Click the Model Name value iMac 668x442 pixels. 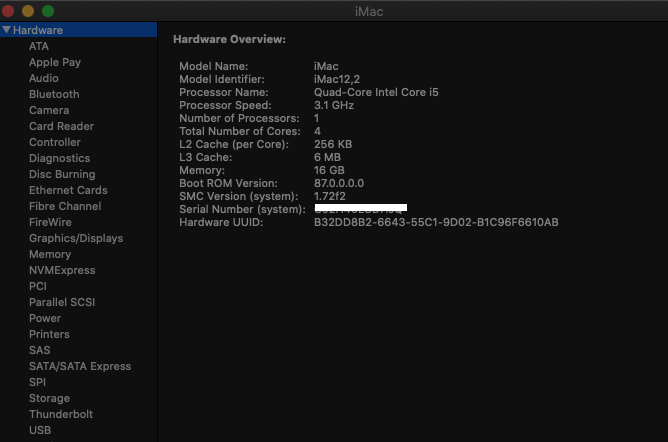(326, 66)
